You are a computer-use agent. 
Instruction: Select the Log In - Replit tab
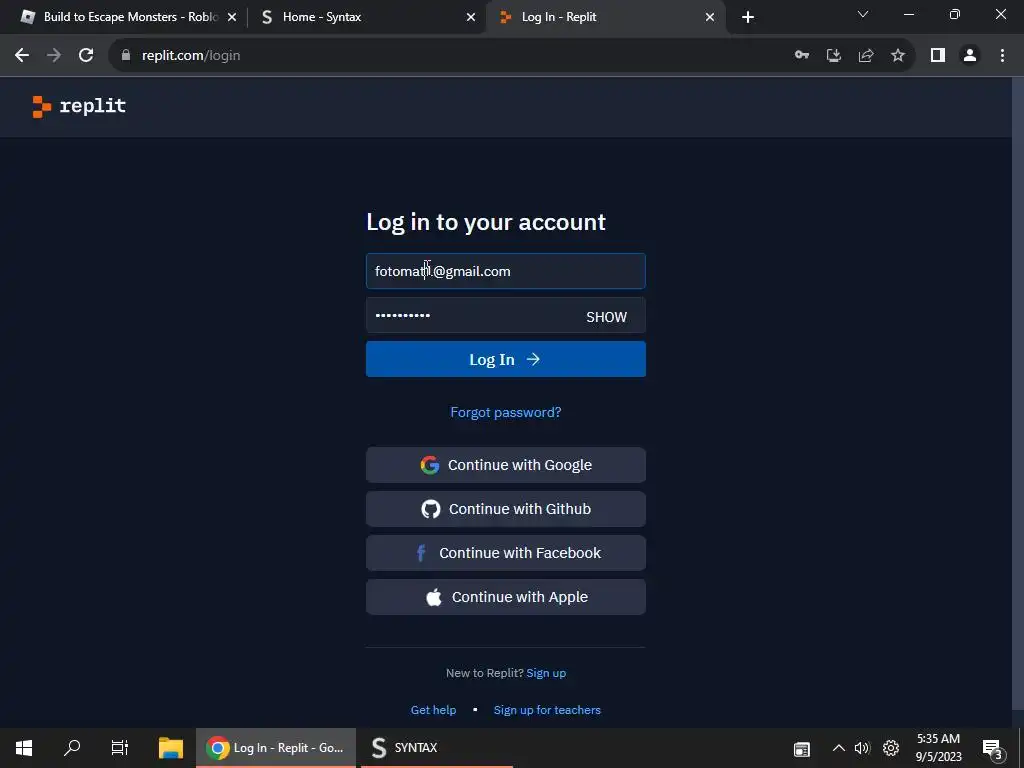tap(605, 17)
